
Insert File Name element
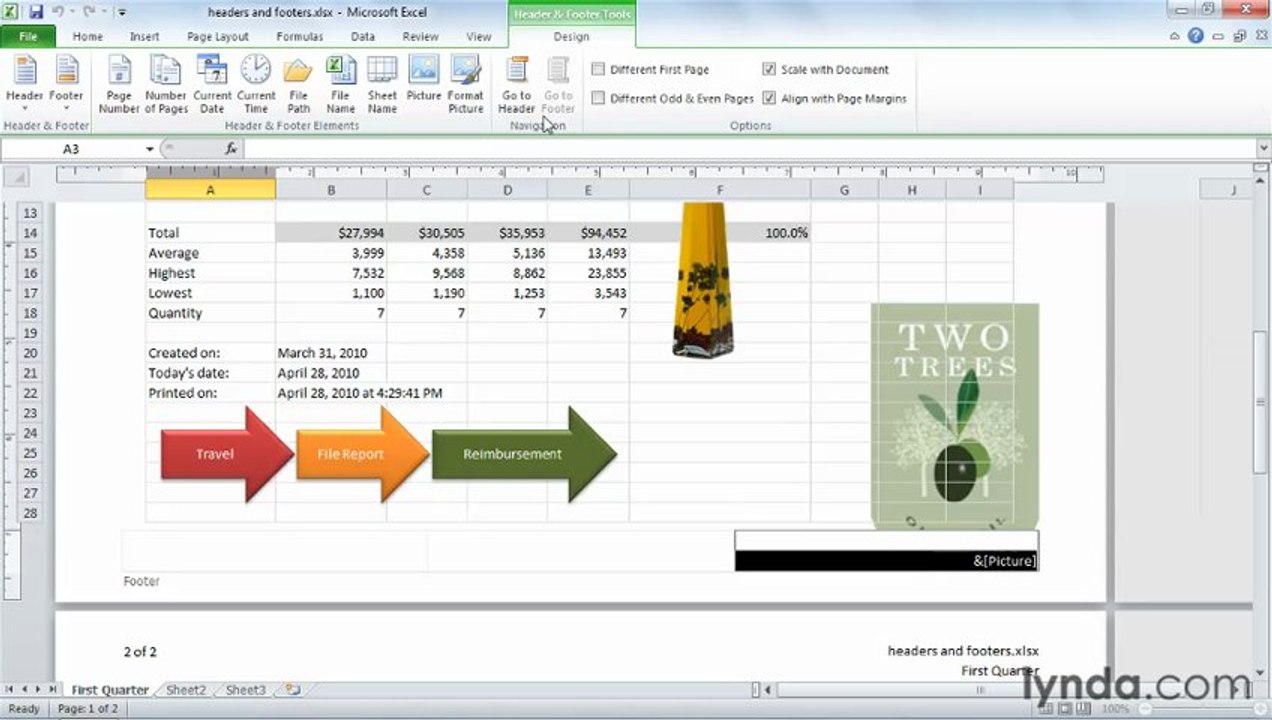point(340,84)
